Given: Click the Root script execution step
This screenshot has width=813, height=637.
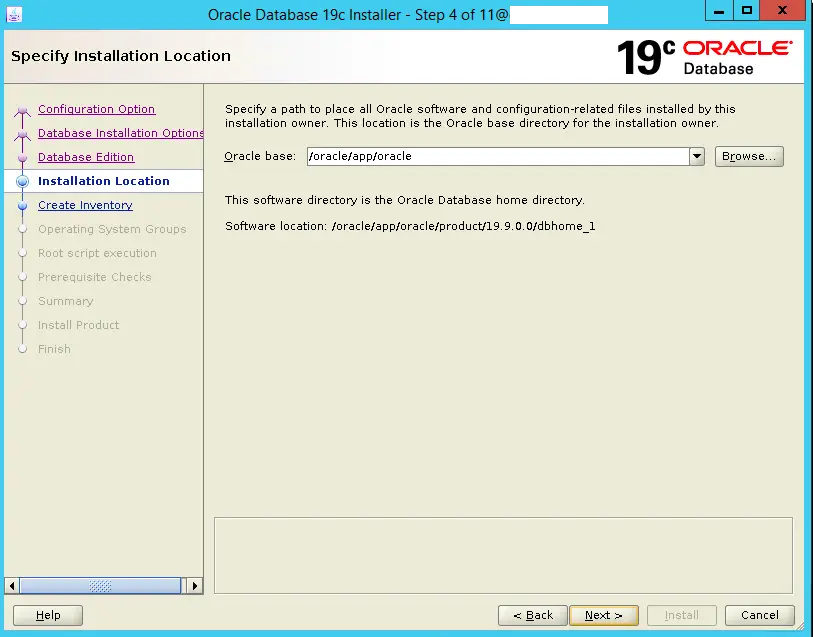Looking at the screenshot, I should click(x=97, y=253).
